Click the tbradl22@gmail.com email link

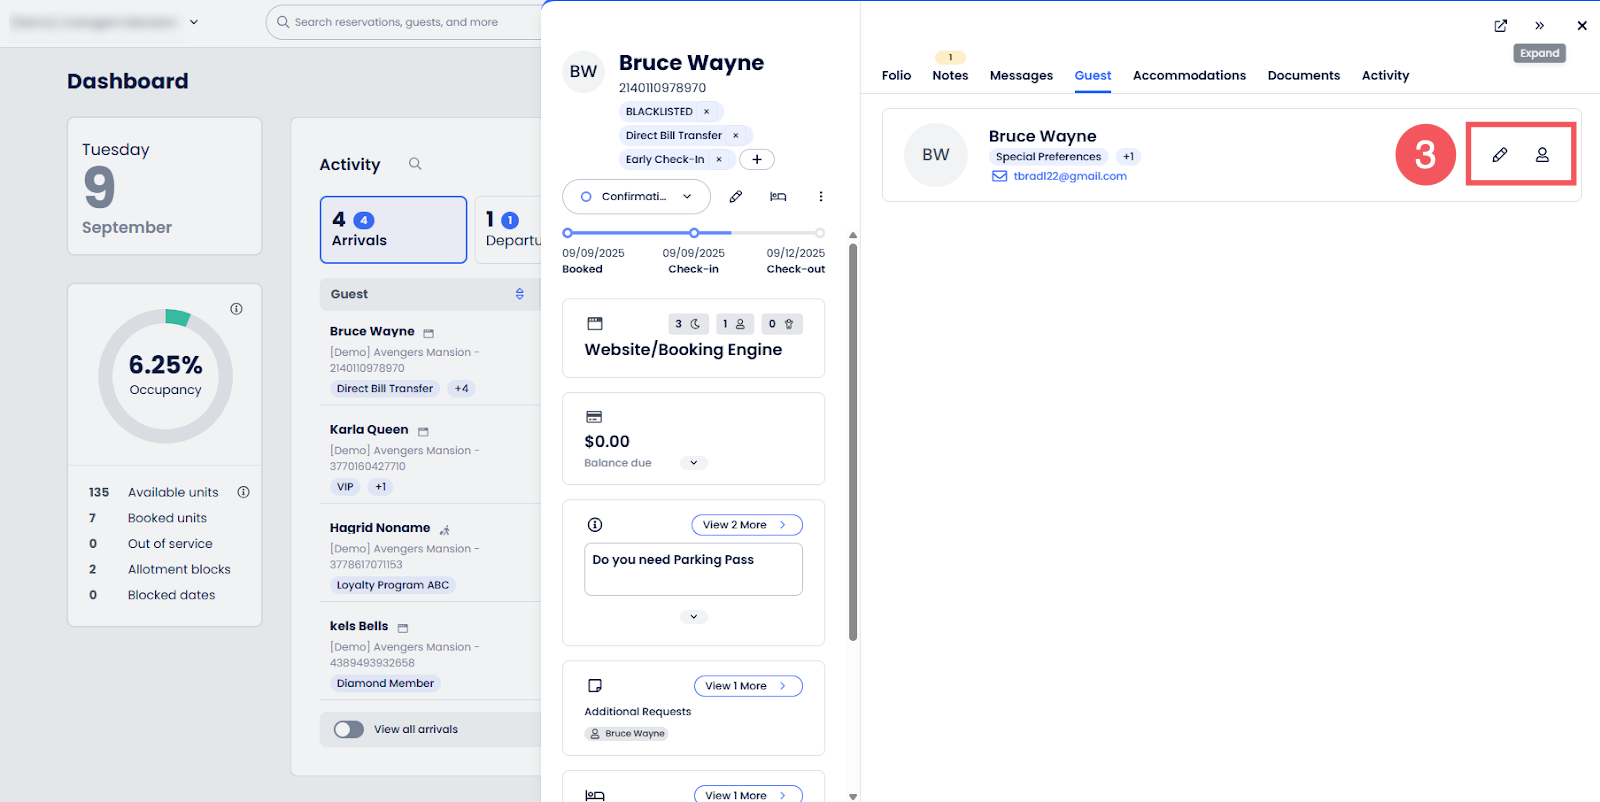pyautogui.click(x=1069, y=176)
